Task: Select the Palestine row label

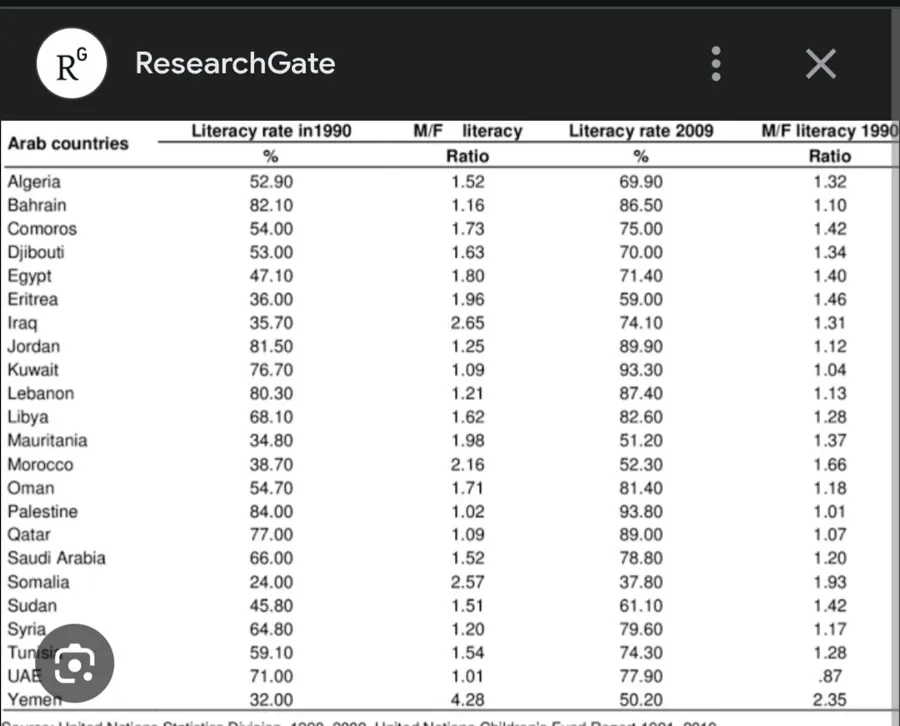Action: coord(42,511)
